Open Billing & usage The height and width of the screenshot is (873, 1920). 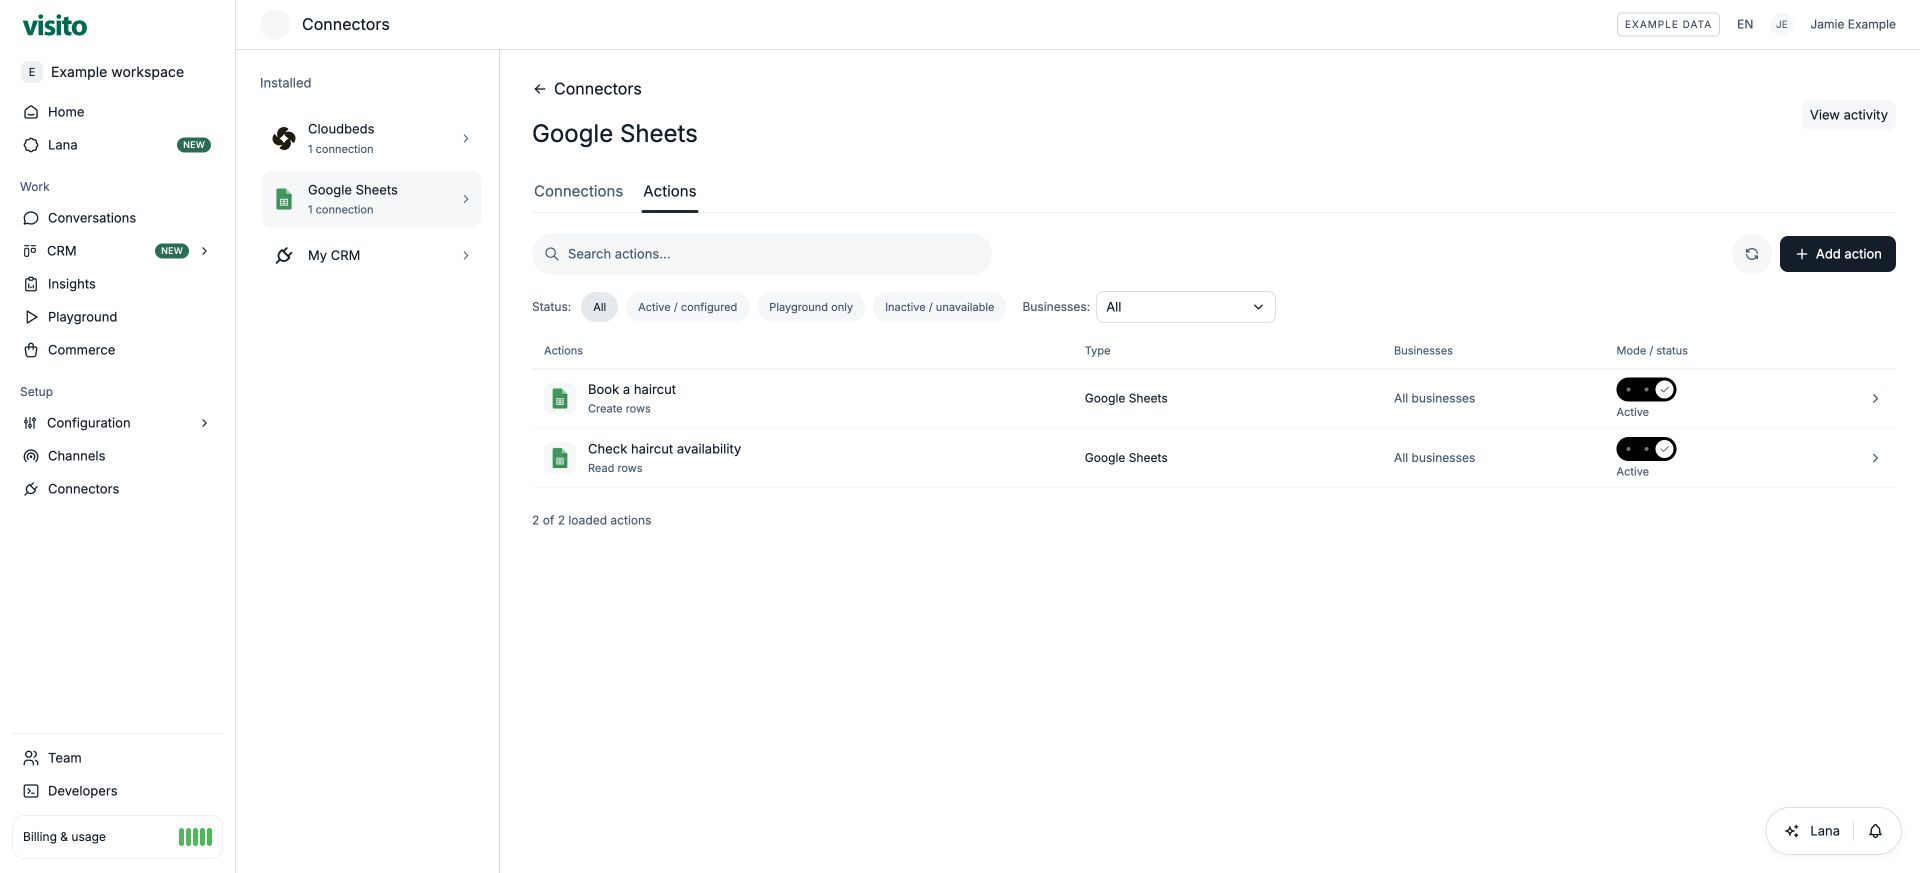click(x=117, y=837)
